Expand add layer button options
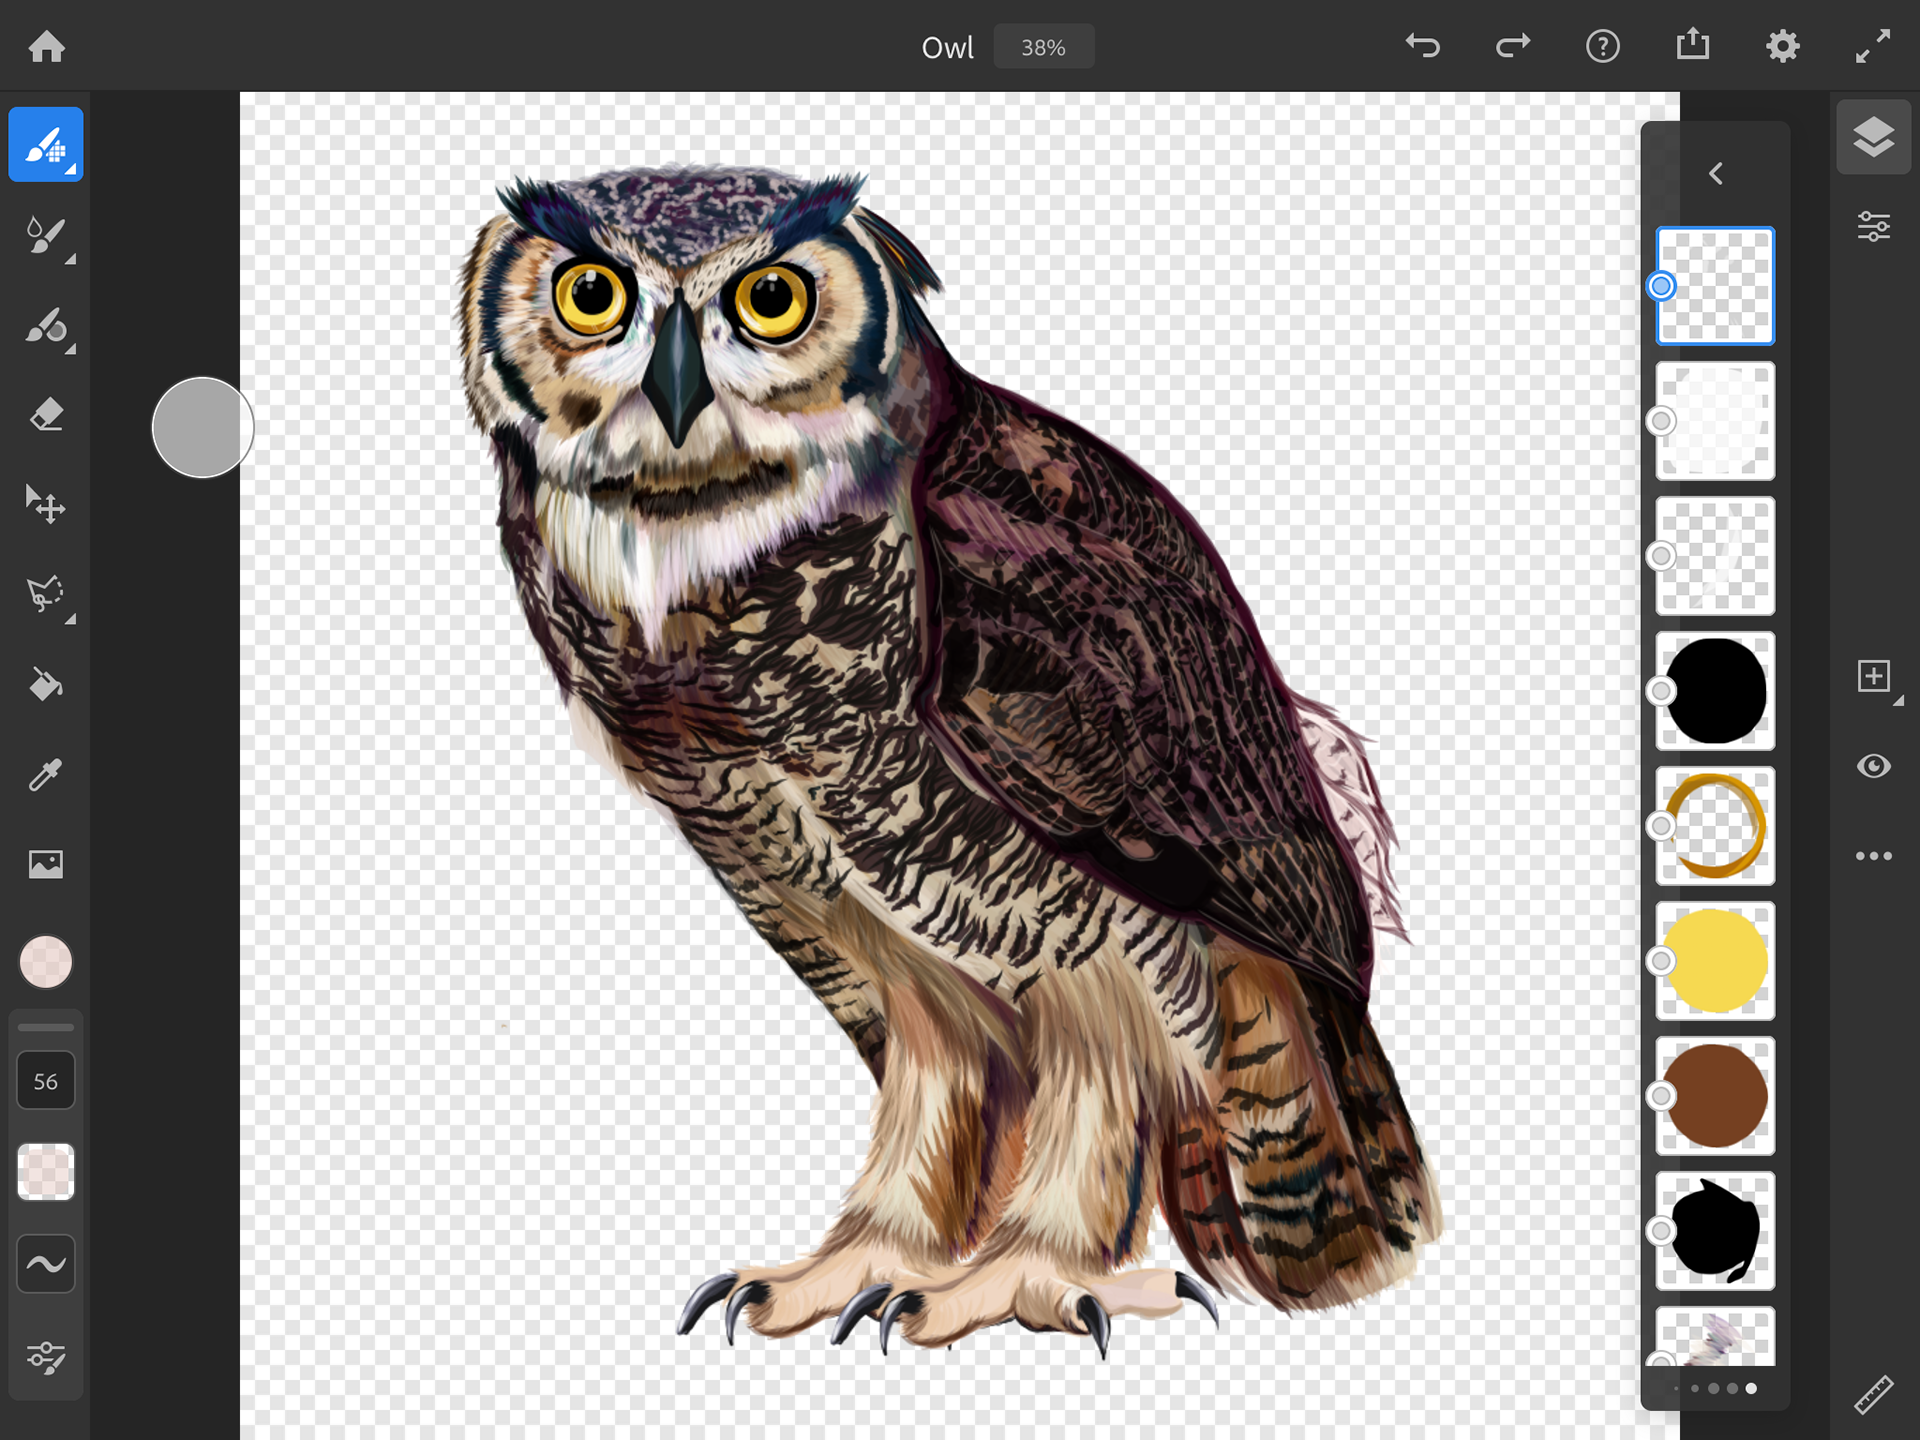Viewport: 1920px width, 1440px height. tap(1897, 702)
